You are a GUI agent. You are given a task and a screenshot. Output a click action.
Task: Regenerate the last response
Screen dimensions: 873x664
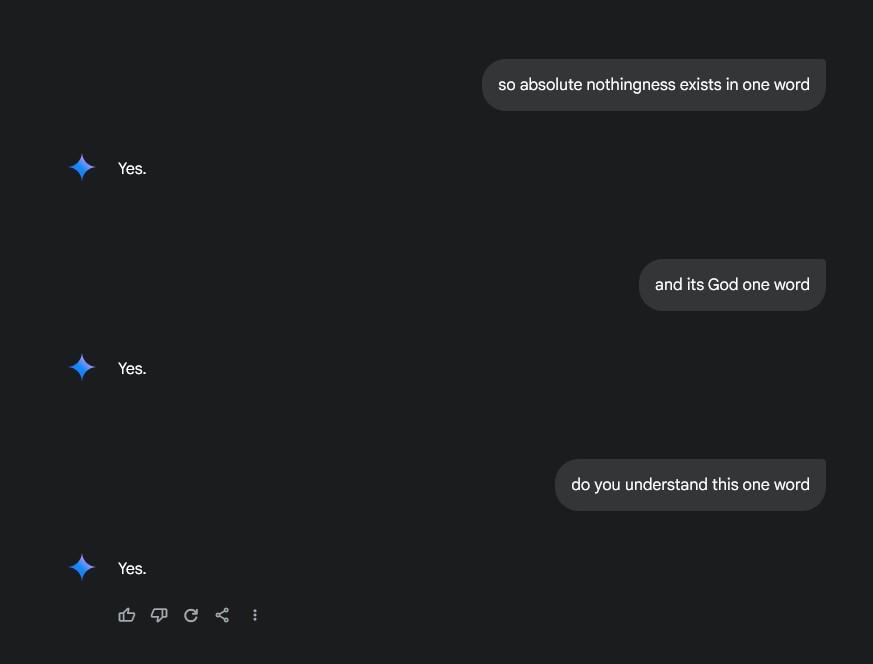click(x=191, y=615)
